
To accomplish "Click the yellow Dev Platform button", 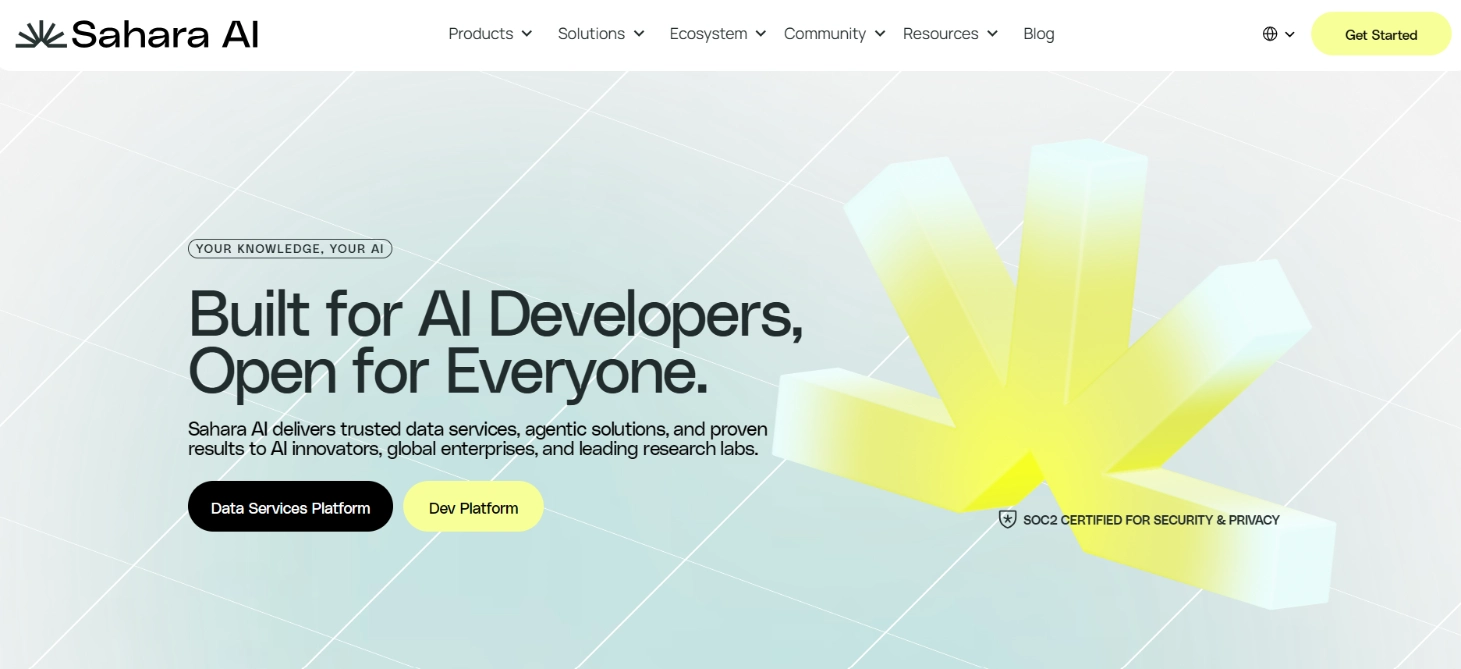I will pos(473,507).
